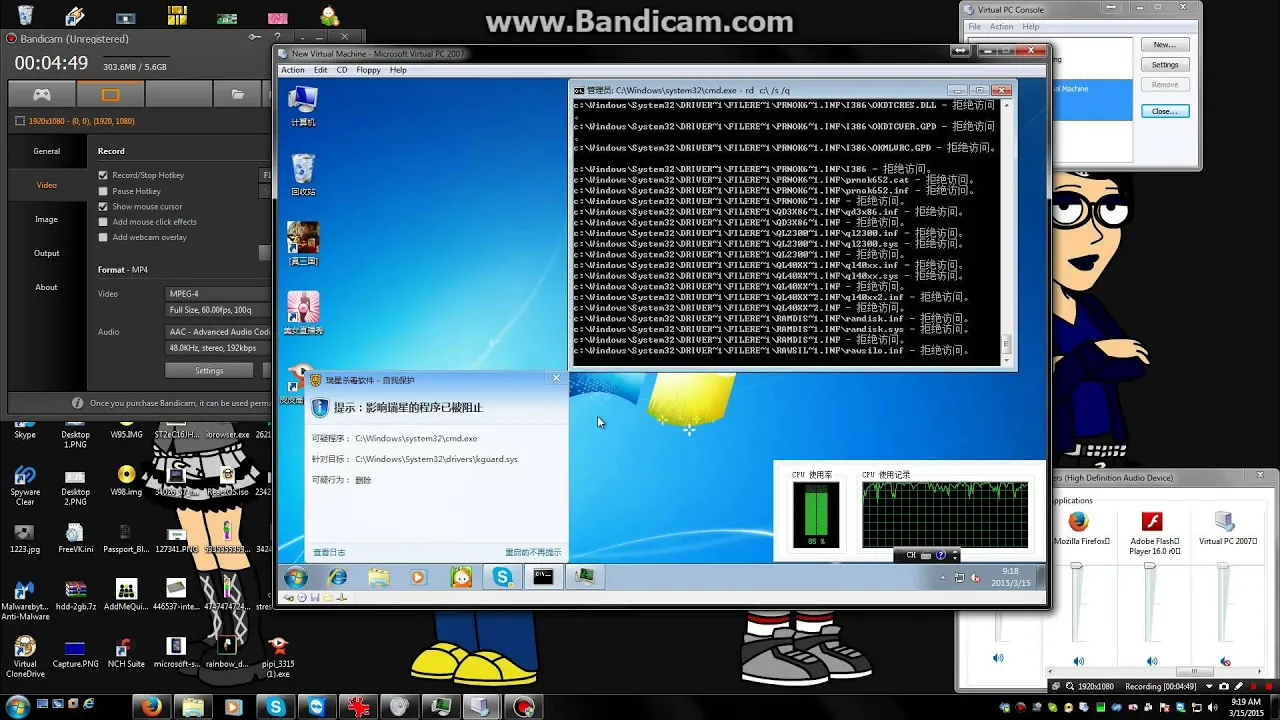Click cmd window in guest taskbar
The image size is (1280, 720).
(x=543, y=577)
